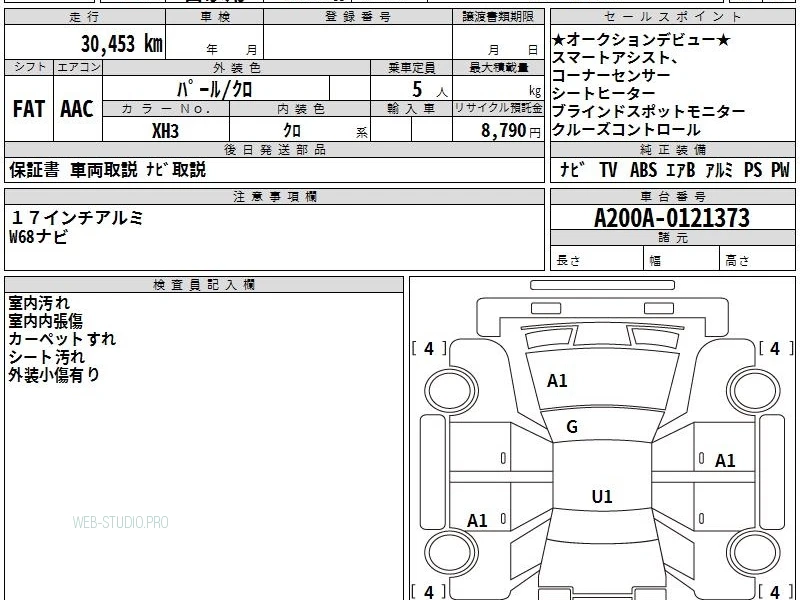Click the "検査員記入欄" section header
The height and width of the screenshot is (600, 800).
pos(204,285)
